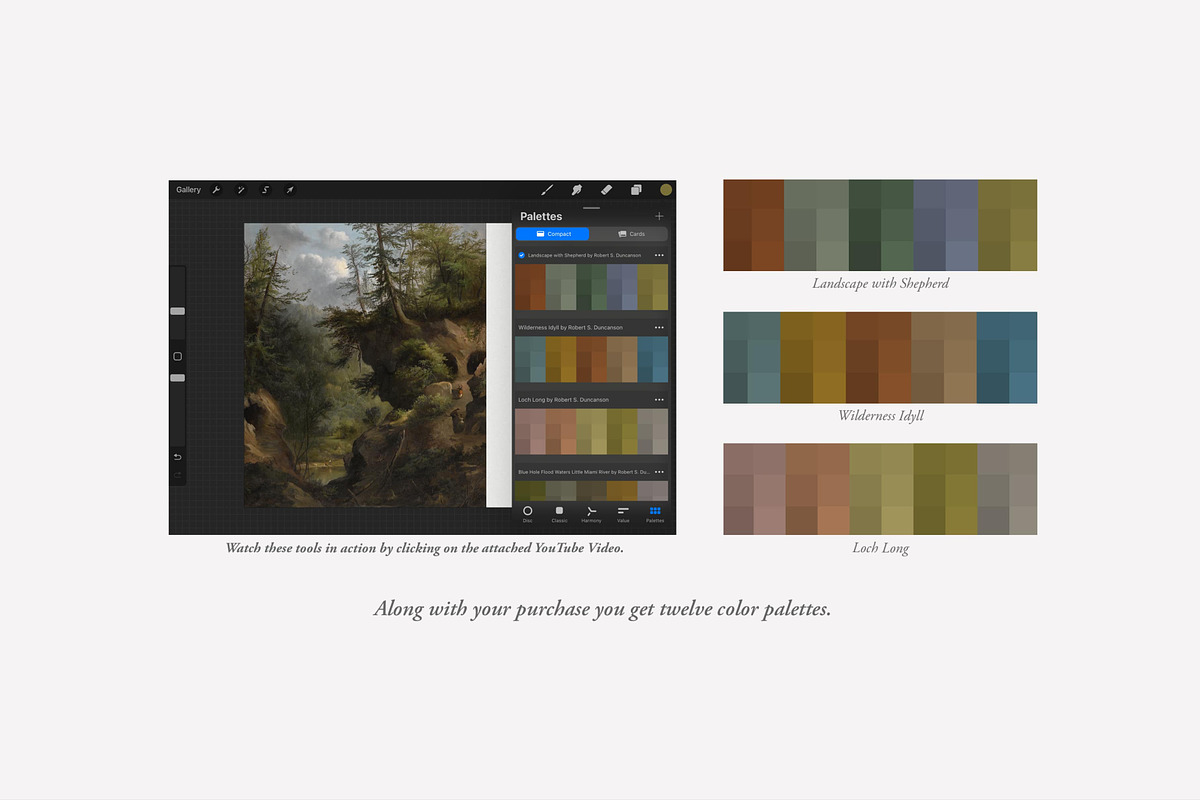Select the Brush tool
Screen dimensions: 1200x800
coord(547,190)
